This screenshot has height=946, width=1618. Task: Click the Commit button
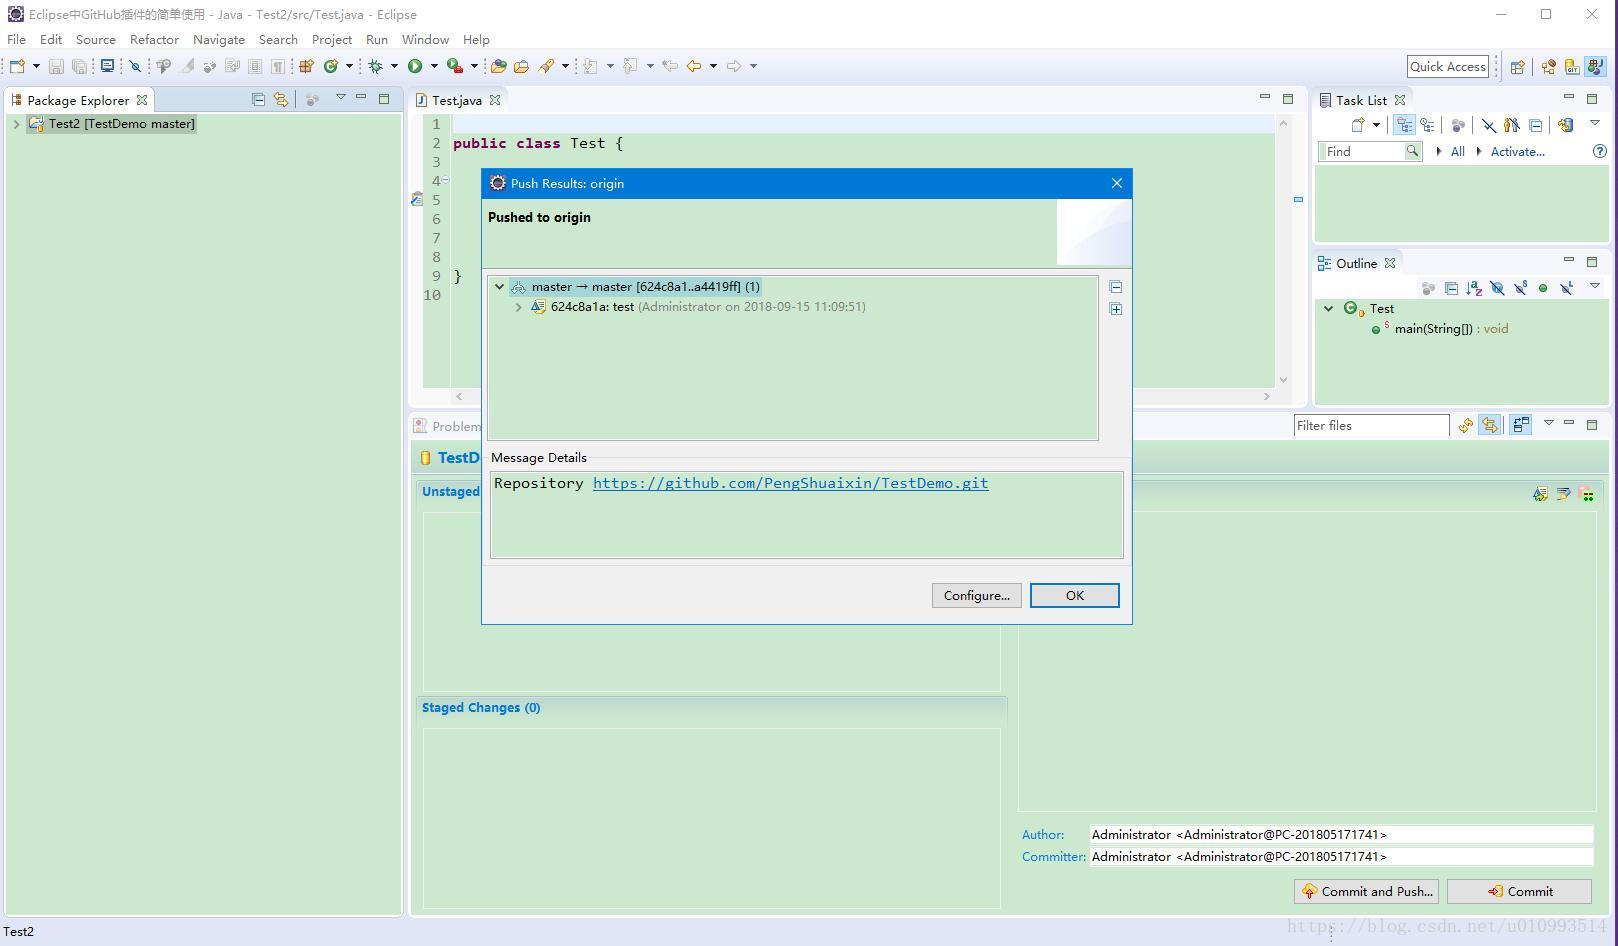click(x=1519, y=891)
